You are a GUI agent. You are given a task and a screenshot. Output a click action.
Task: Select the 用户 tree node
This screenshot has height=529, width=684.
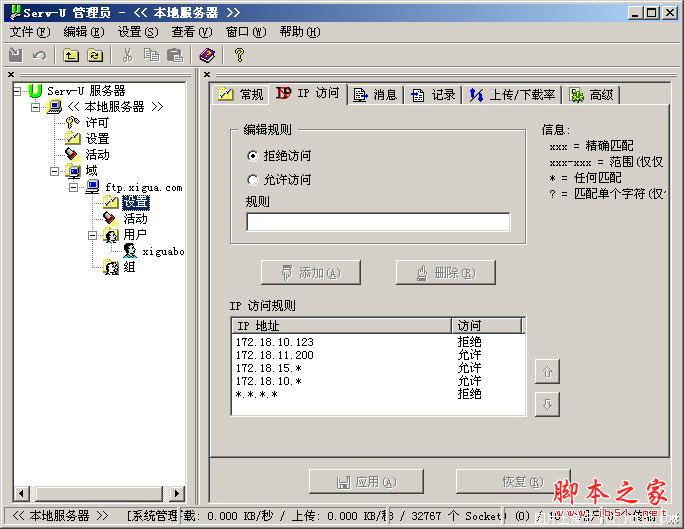coord(135,234)
